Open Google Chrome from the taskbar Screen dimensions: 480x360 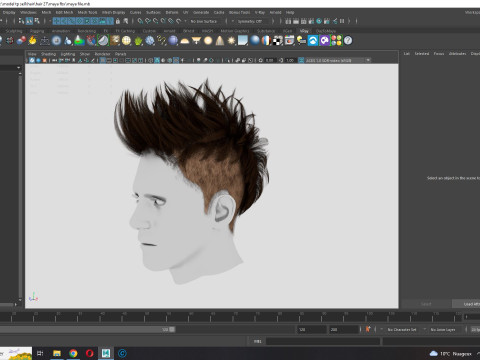point(73,353)
